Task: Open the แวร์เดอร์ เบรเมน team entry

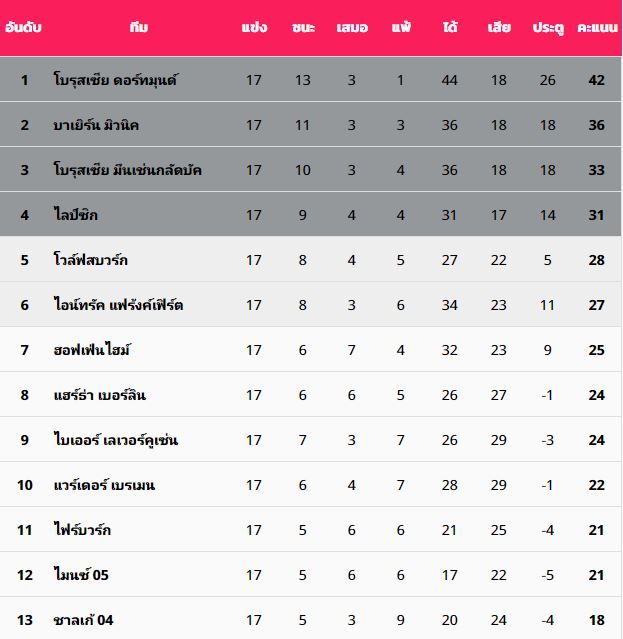Action: 104,485
